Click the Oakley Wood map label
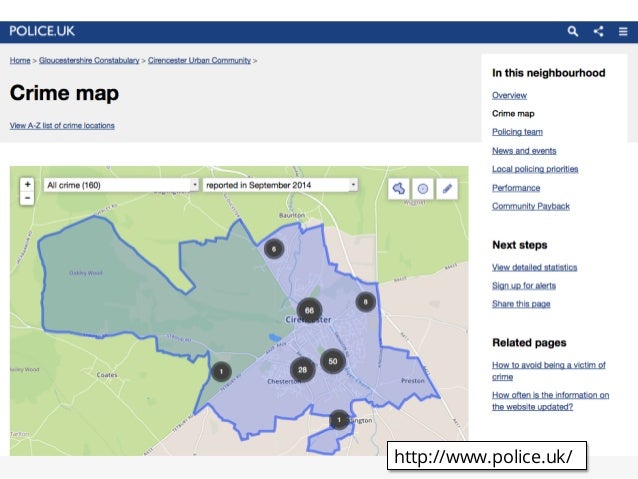 click(85, 273)
